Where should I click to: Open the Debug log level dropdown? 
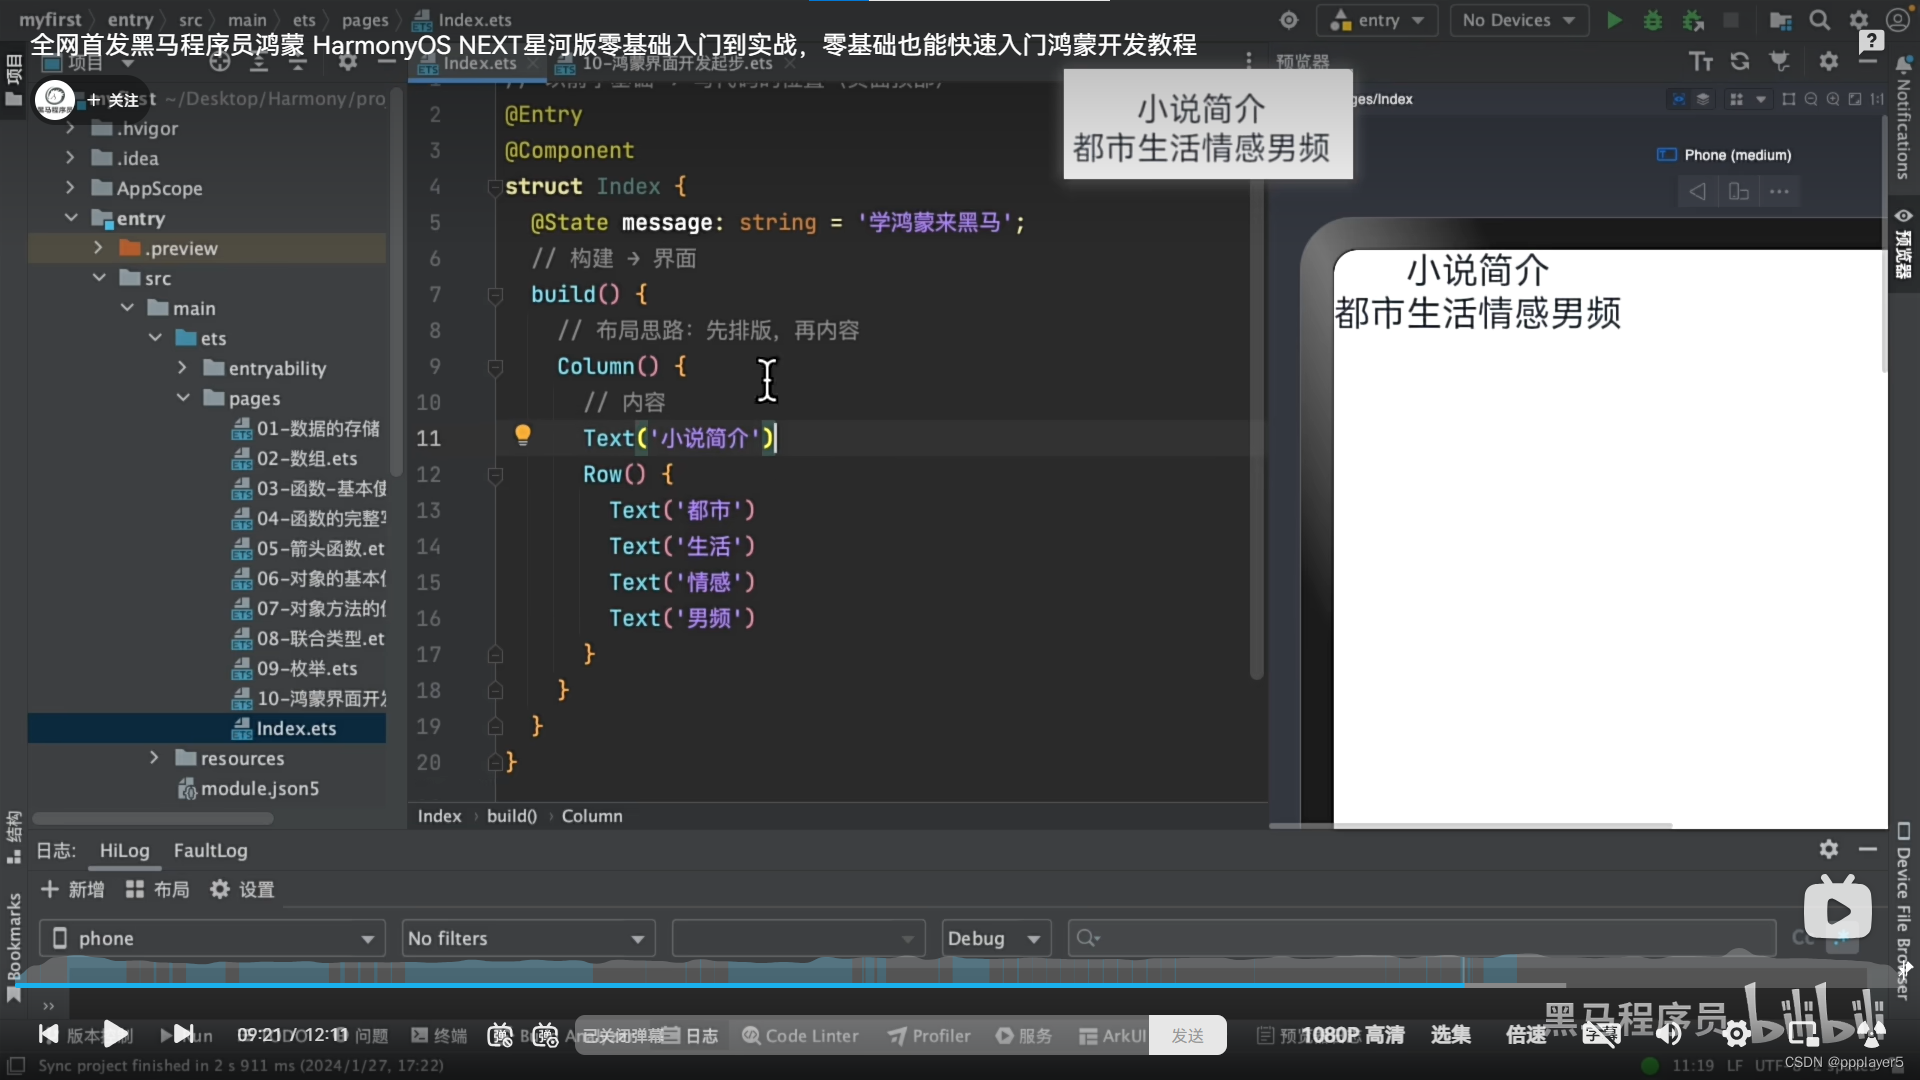click(x=996, y=938)
